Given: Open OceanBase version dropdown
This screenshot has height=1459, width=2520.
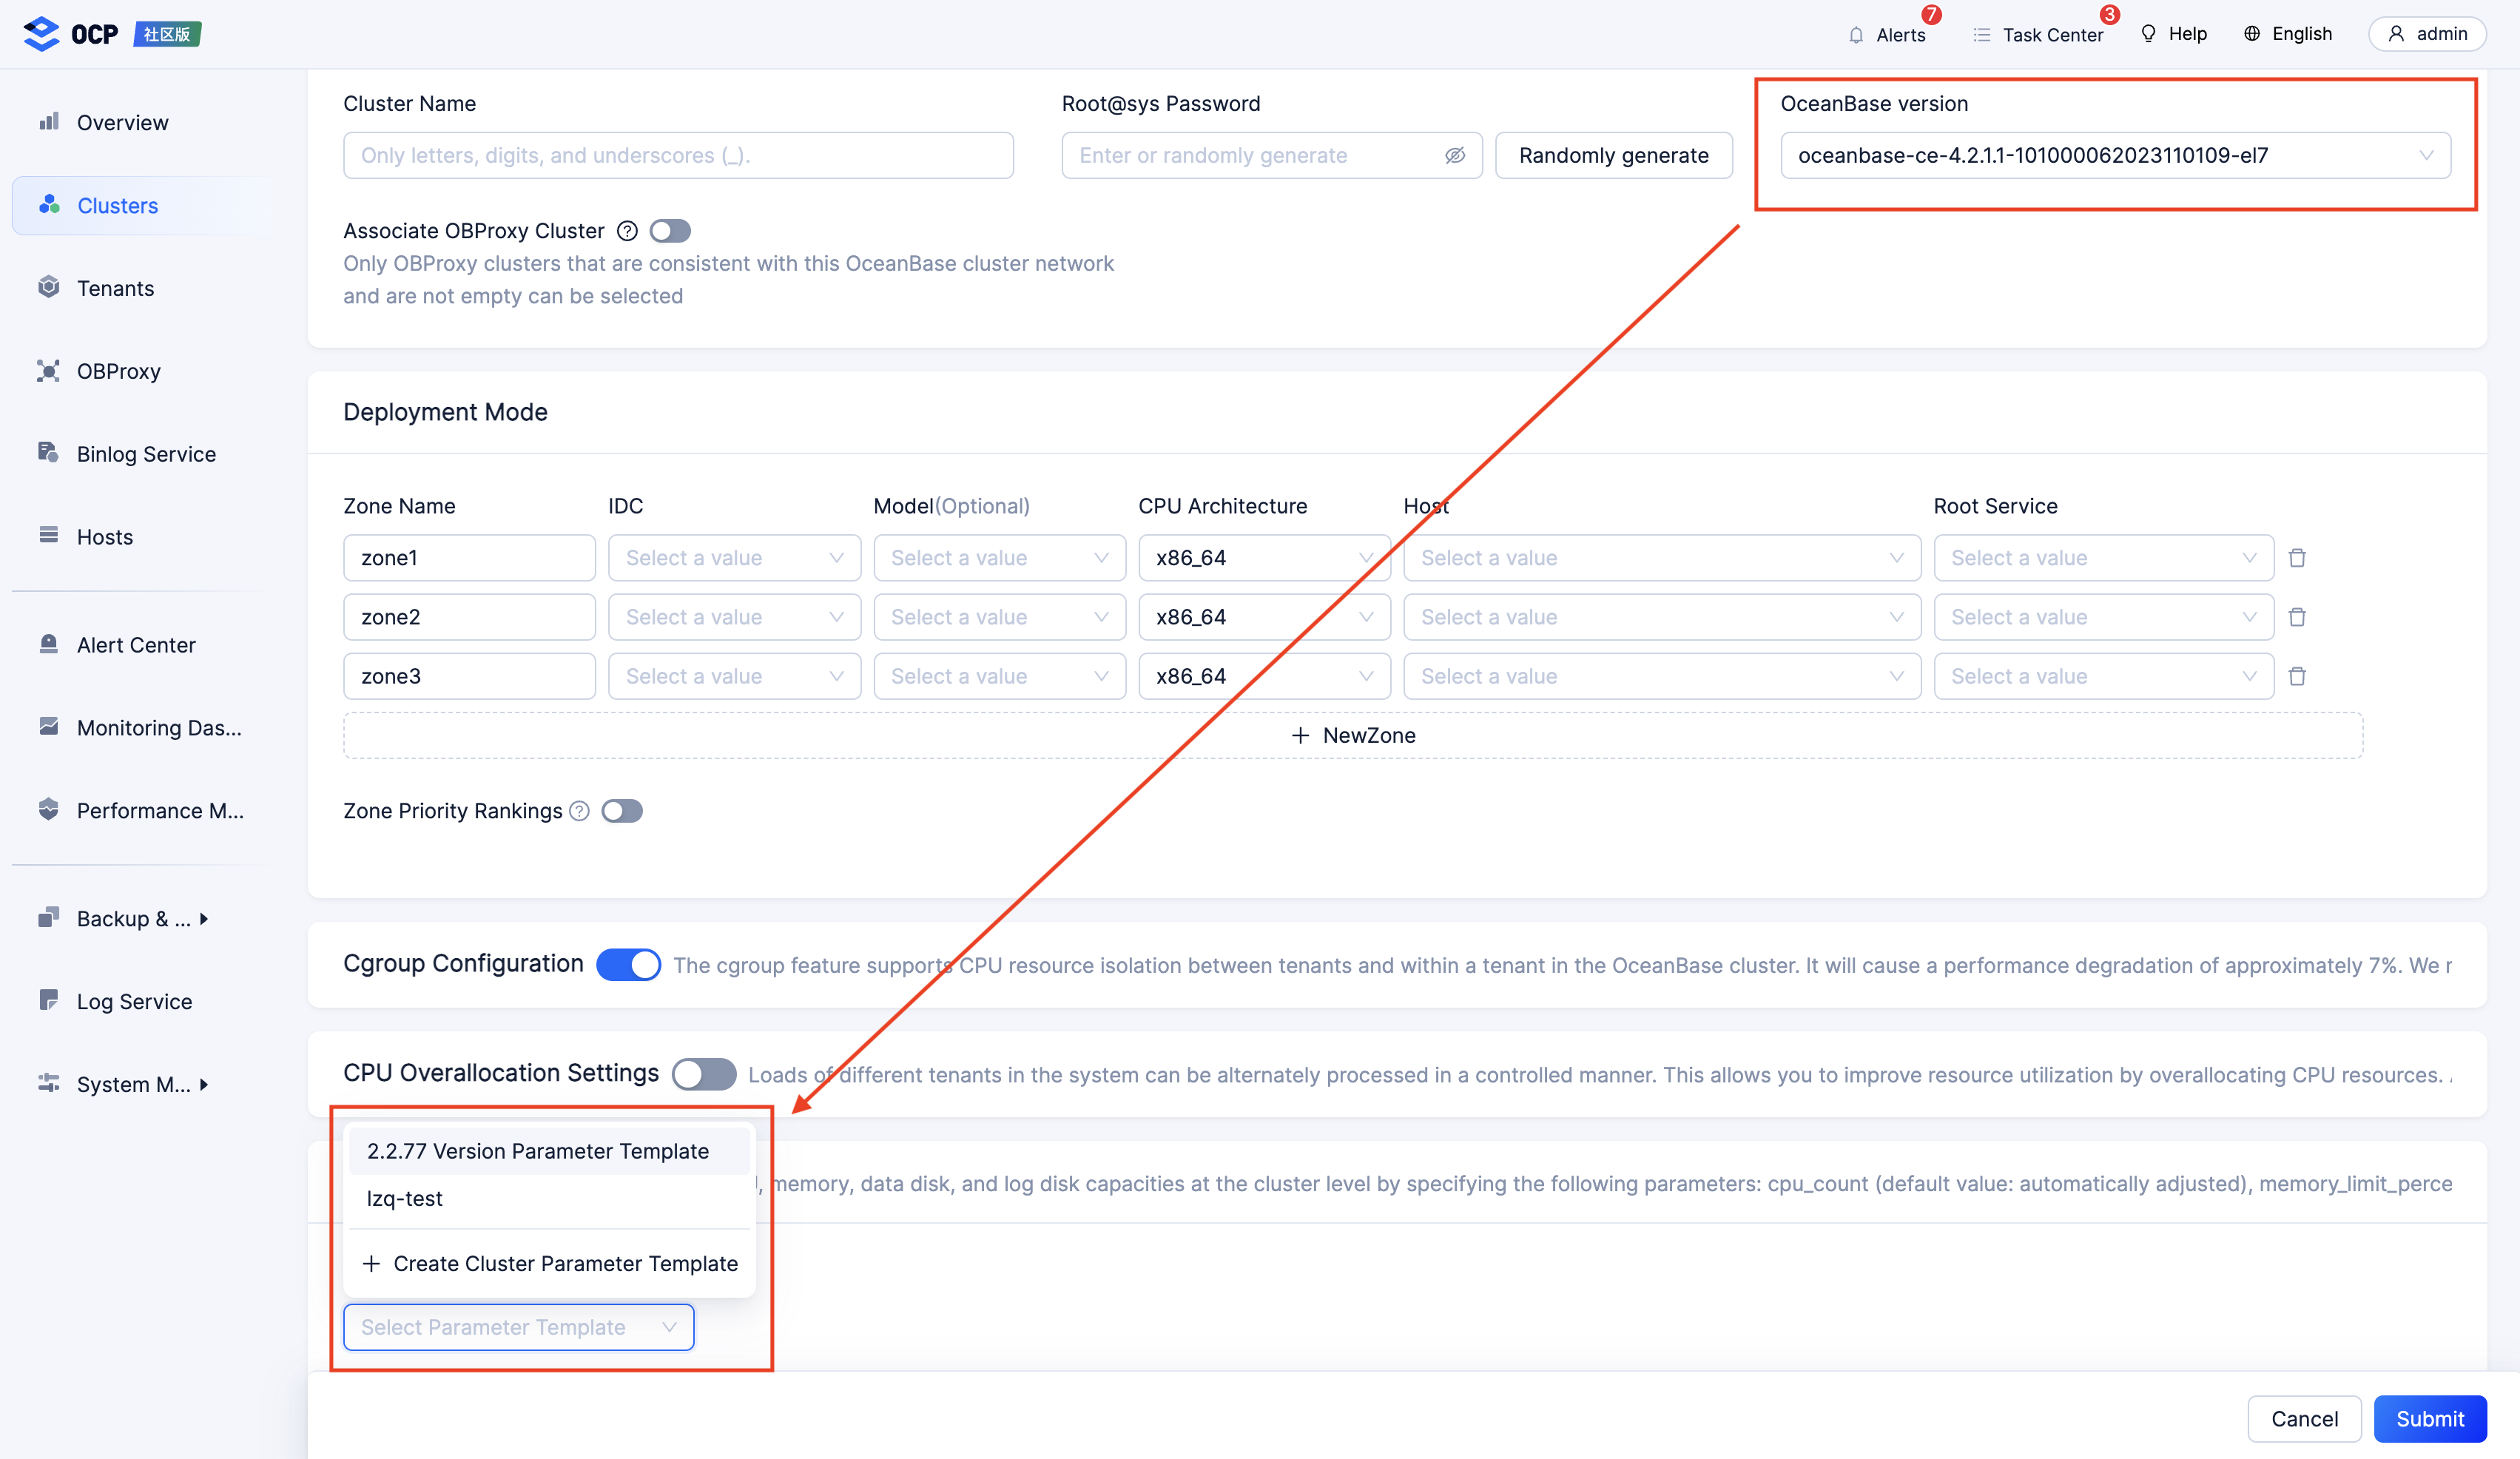Looking at the screenshot, I should pyautogui.click(x=2115, y=155).
